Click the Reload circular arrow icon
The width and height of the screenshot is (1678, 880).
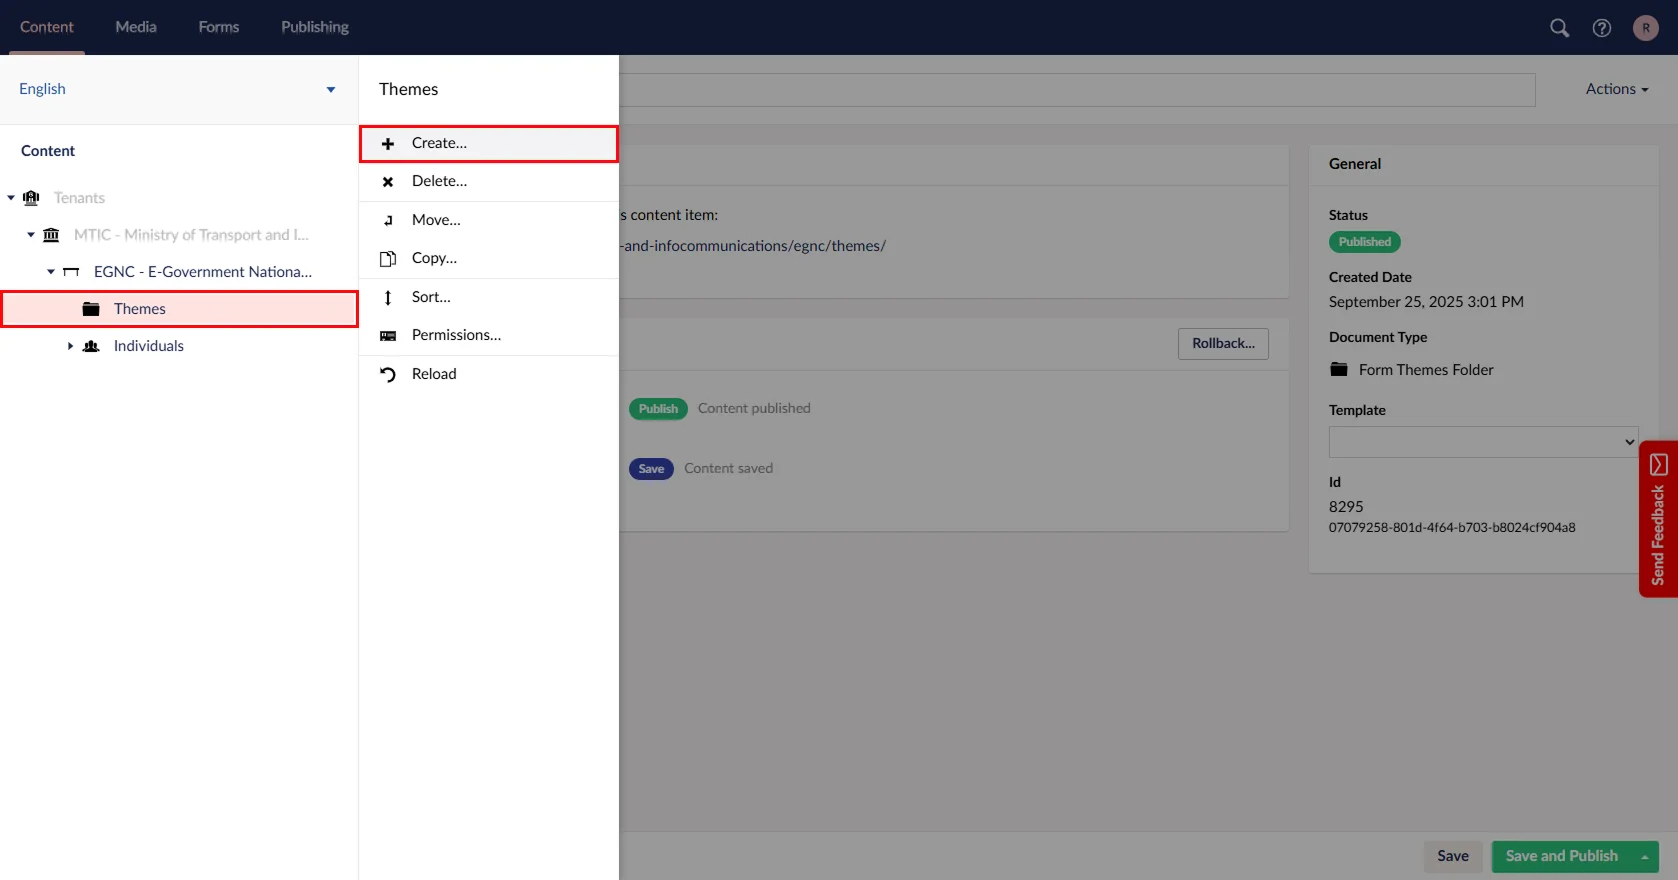[388, 375]
